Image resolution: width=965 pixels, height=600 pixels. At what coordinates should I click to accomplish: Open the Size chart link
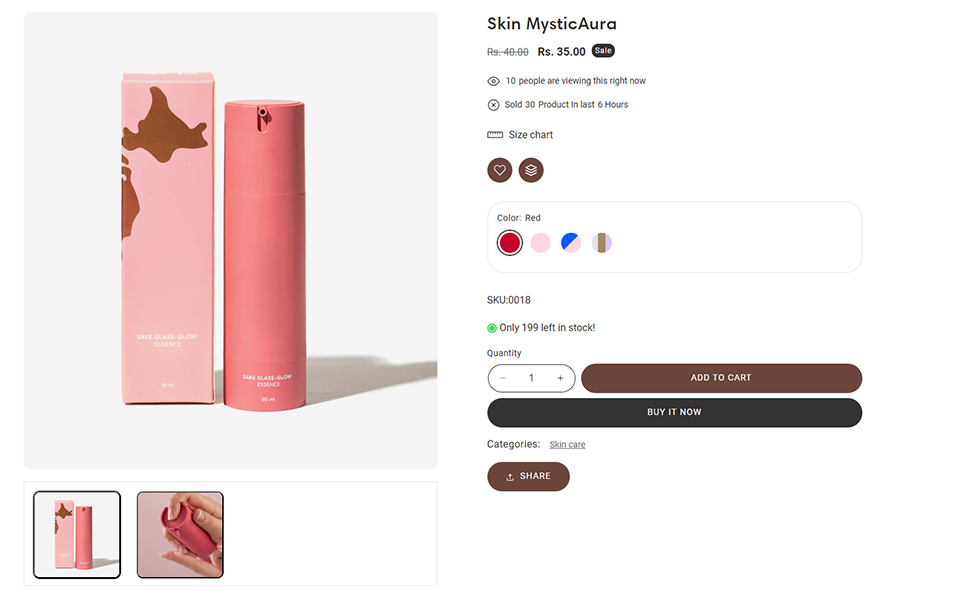tap(530, 135)
